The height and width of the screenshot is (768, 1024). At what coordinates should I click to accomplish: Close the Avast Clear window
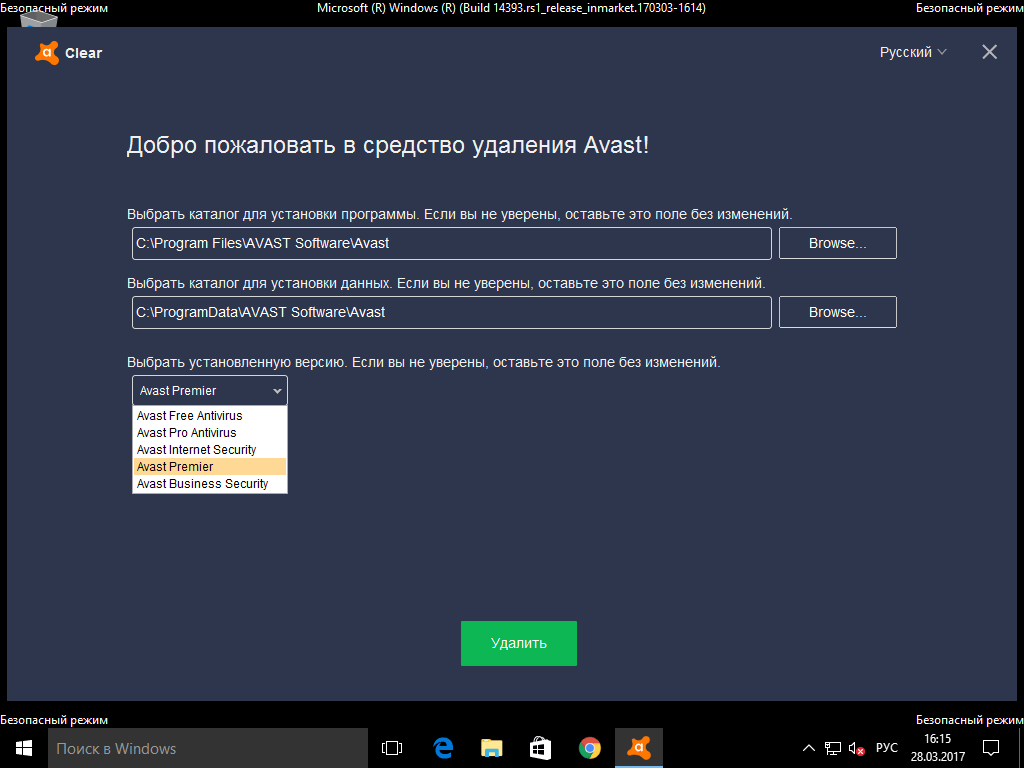989,52
